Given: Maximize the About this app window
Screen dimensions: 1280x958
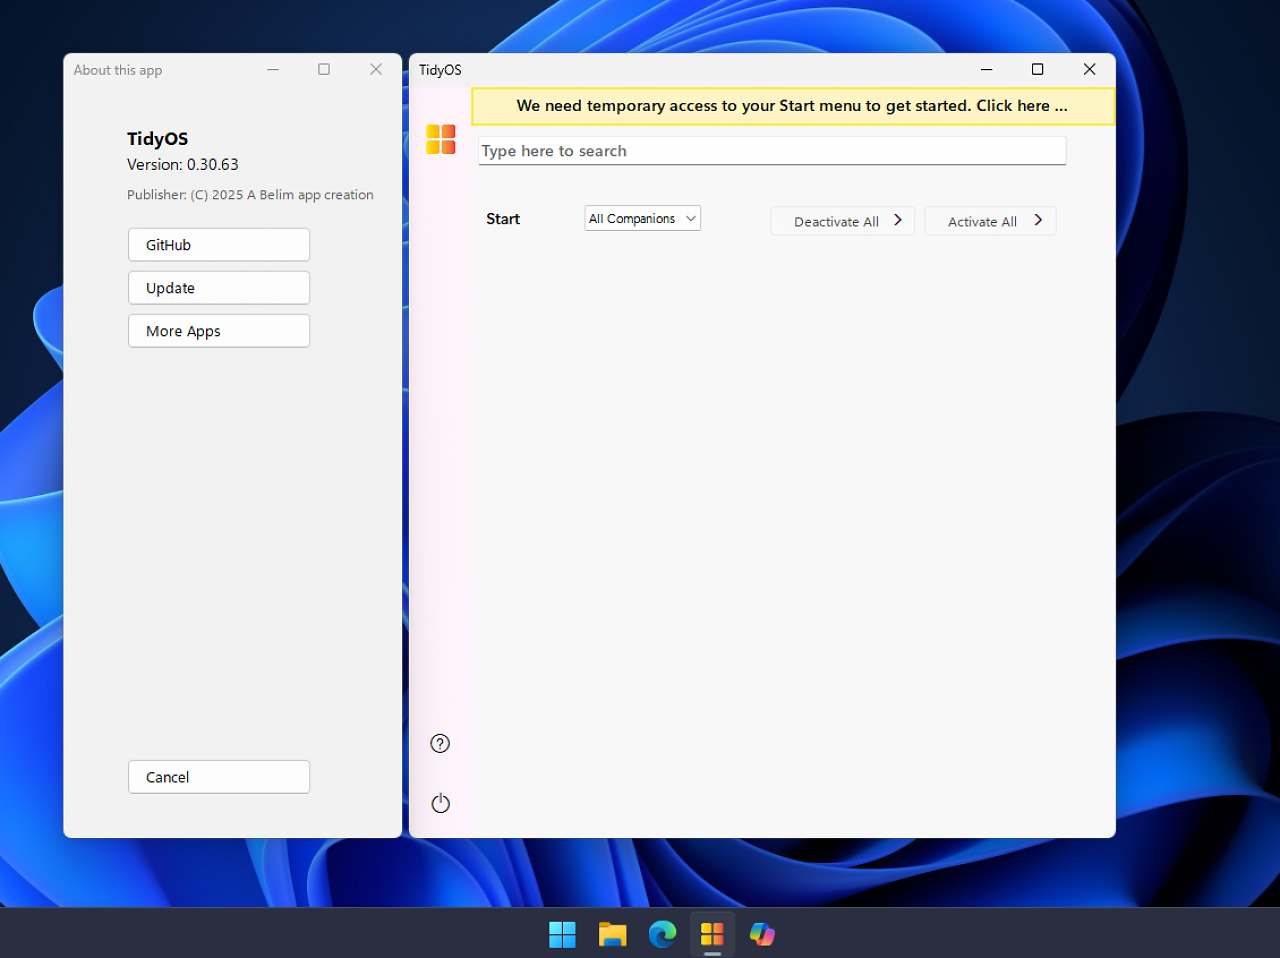Looking at the screenshot, I should 324,69.
